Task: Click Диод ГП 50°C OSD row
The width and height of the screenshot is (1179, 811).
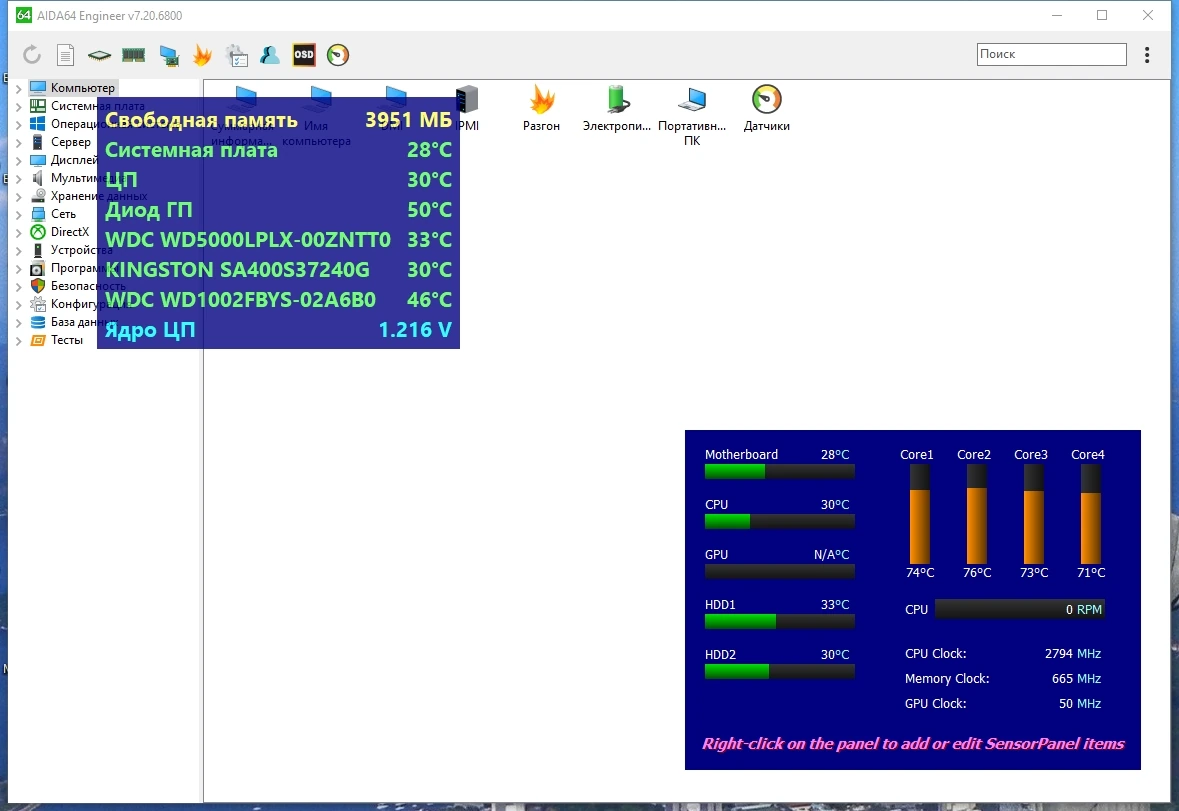Action: pyautogui.click(x=278, y=210)
